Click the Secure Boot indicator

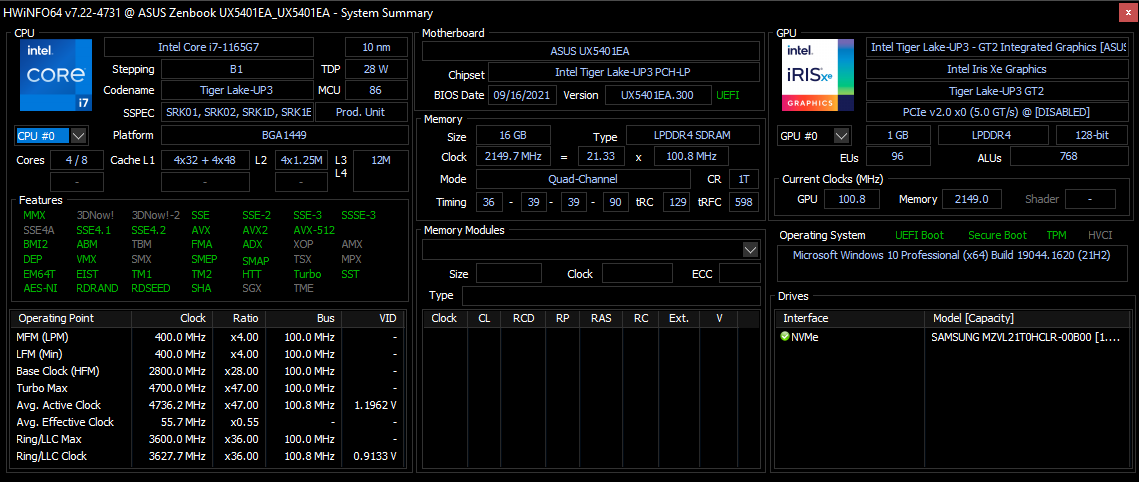pos(997,235)
